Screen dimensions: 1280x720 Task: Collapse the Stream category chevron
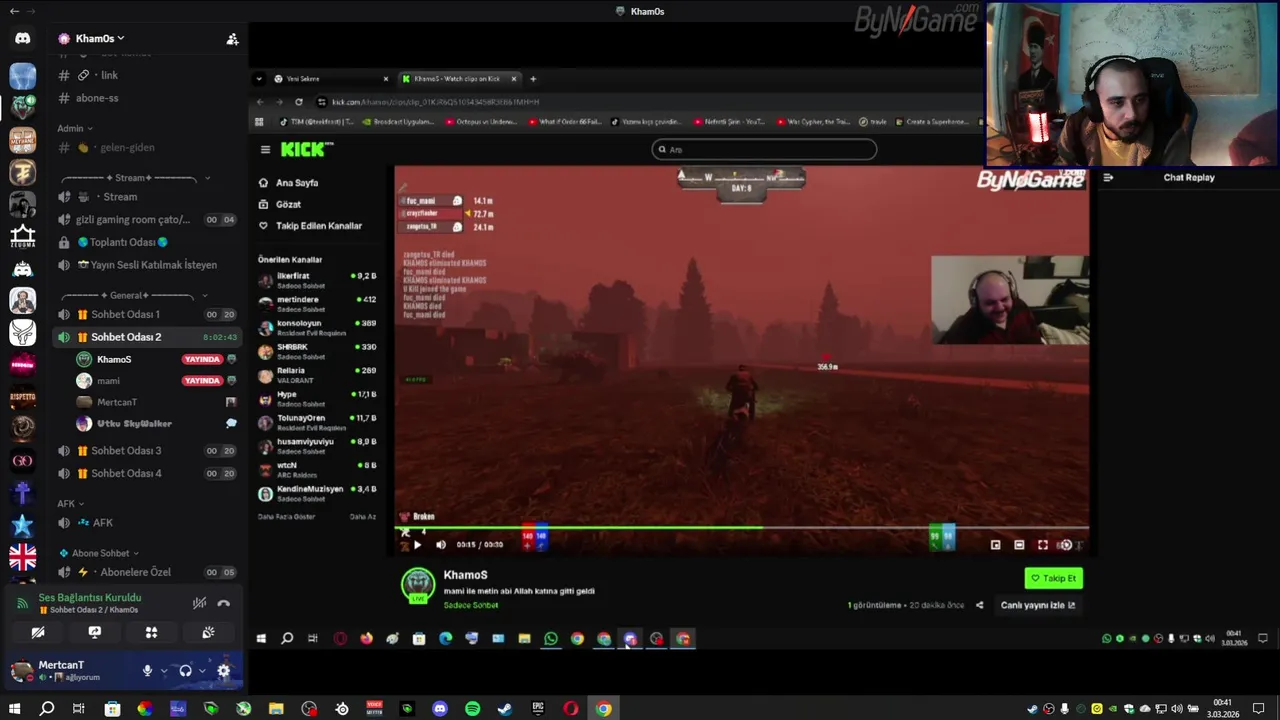point(207,178)
